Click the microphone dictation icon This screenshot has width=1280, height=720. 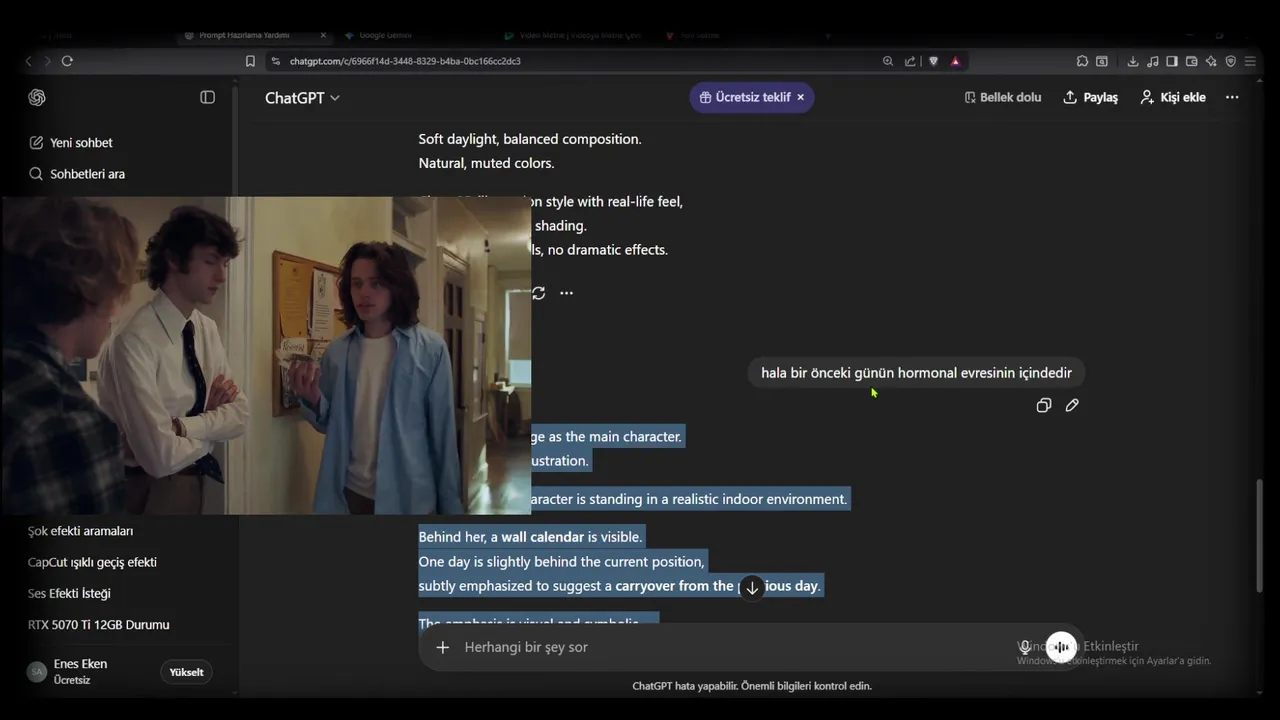[x=1024, y=647]
